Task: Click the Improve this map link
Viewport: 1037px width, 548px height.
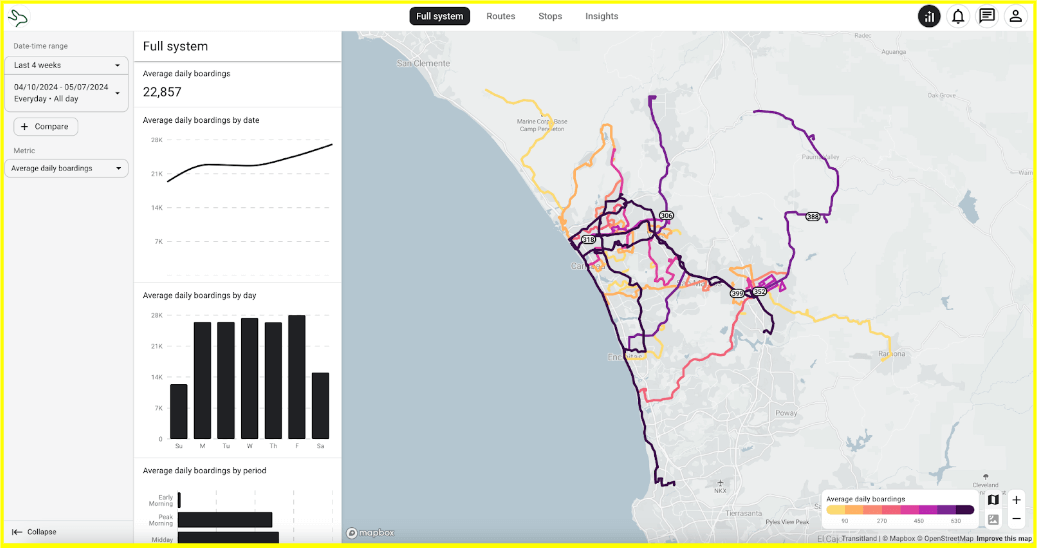Action: (1004, 539)
